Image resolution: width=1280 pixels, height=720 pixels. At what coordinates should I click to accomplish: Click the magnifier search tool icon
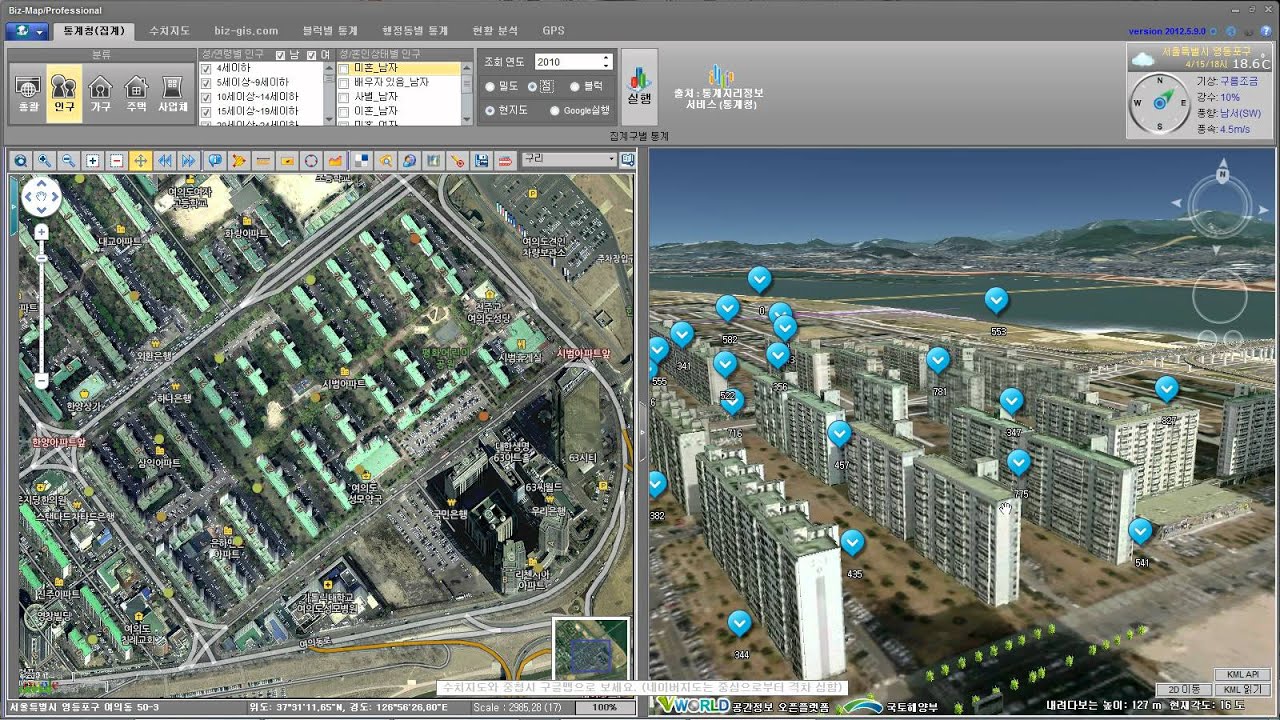coord(385,160)
